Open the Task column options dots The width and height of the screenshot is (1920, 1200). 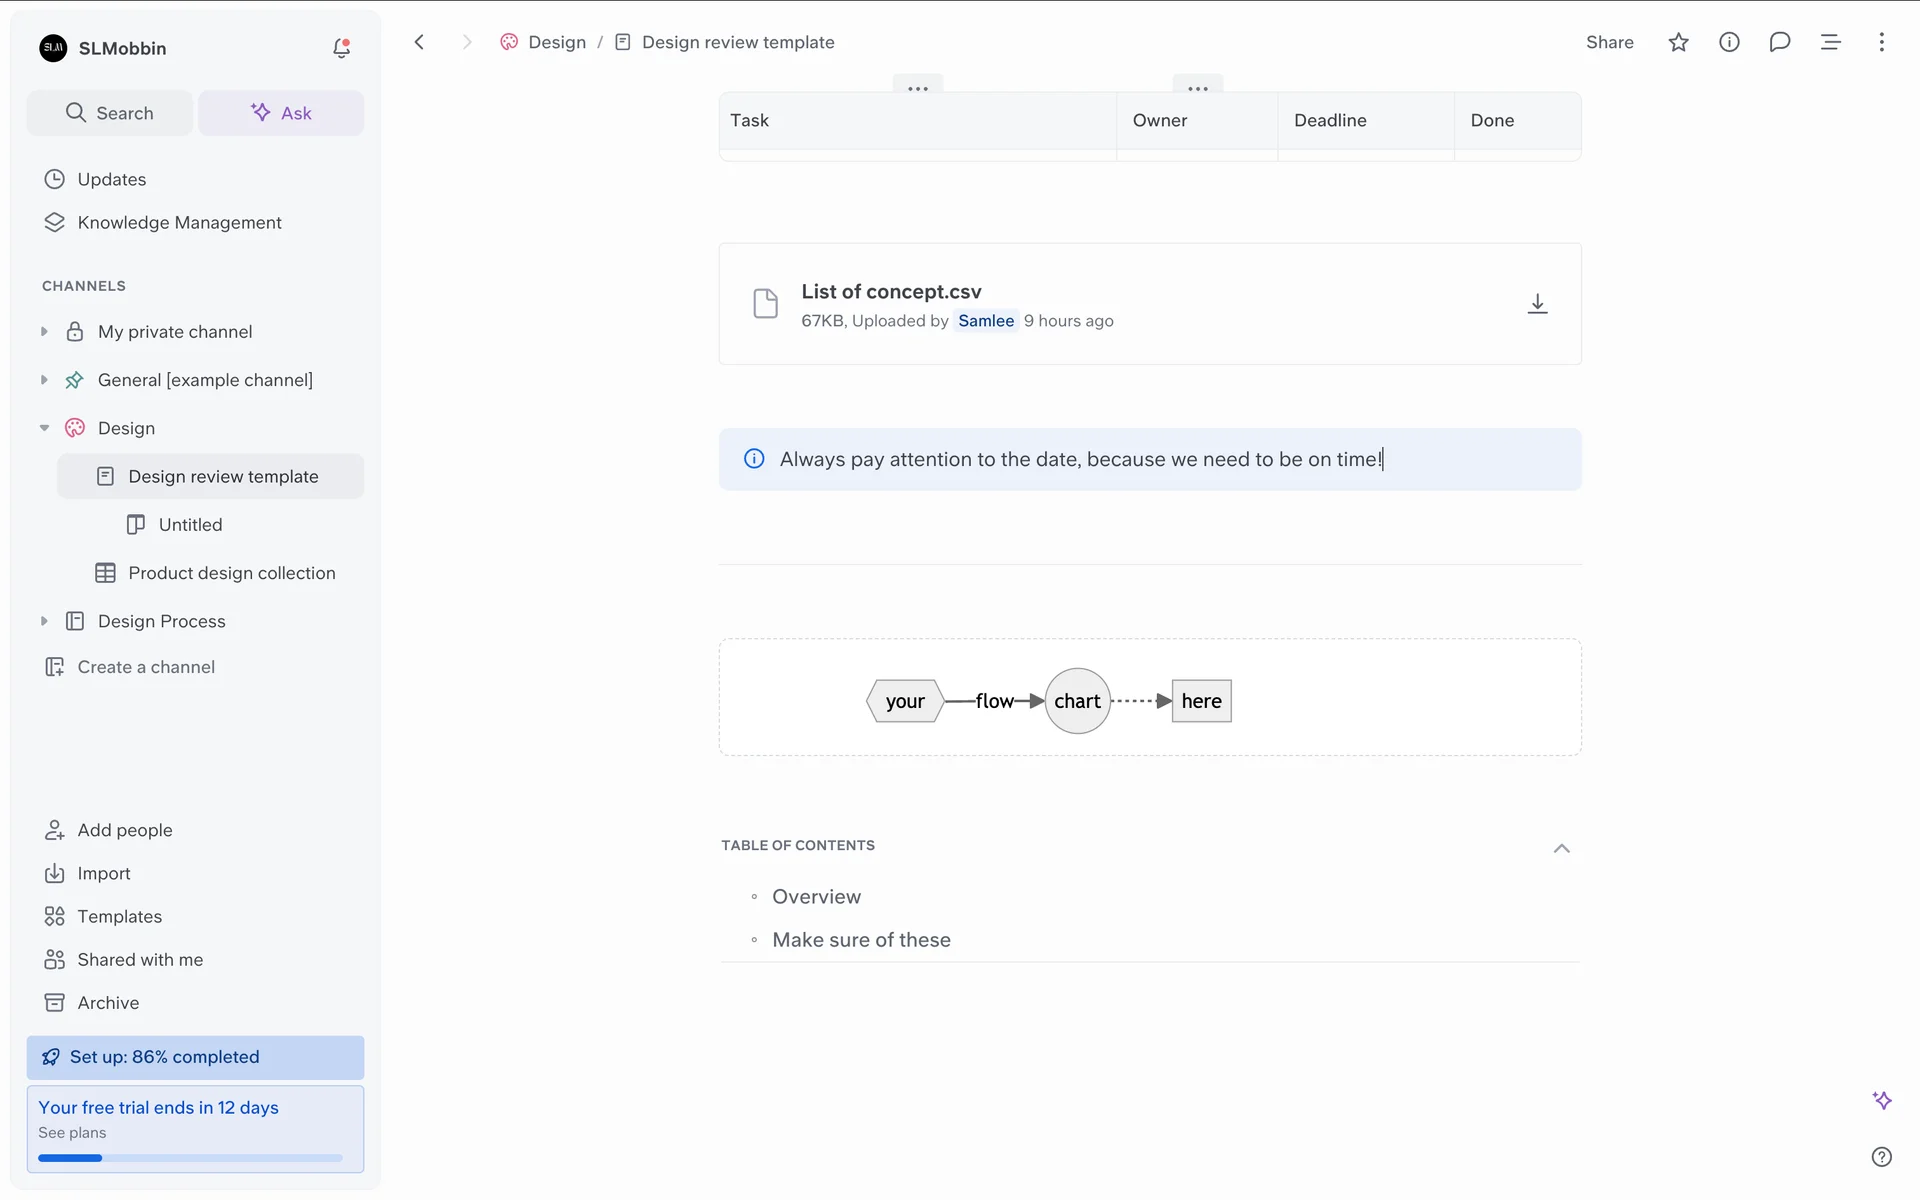917,88
